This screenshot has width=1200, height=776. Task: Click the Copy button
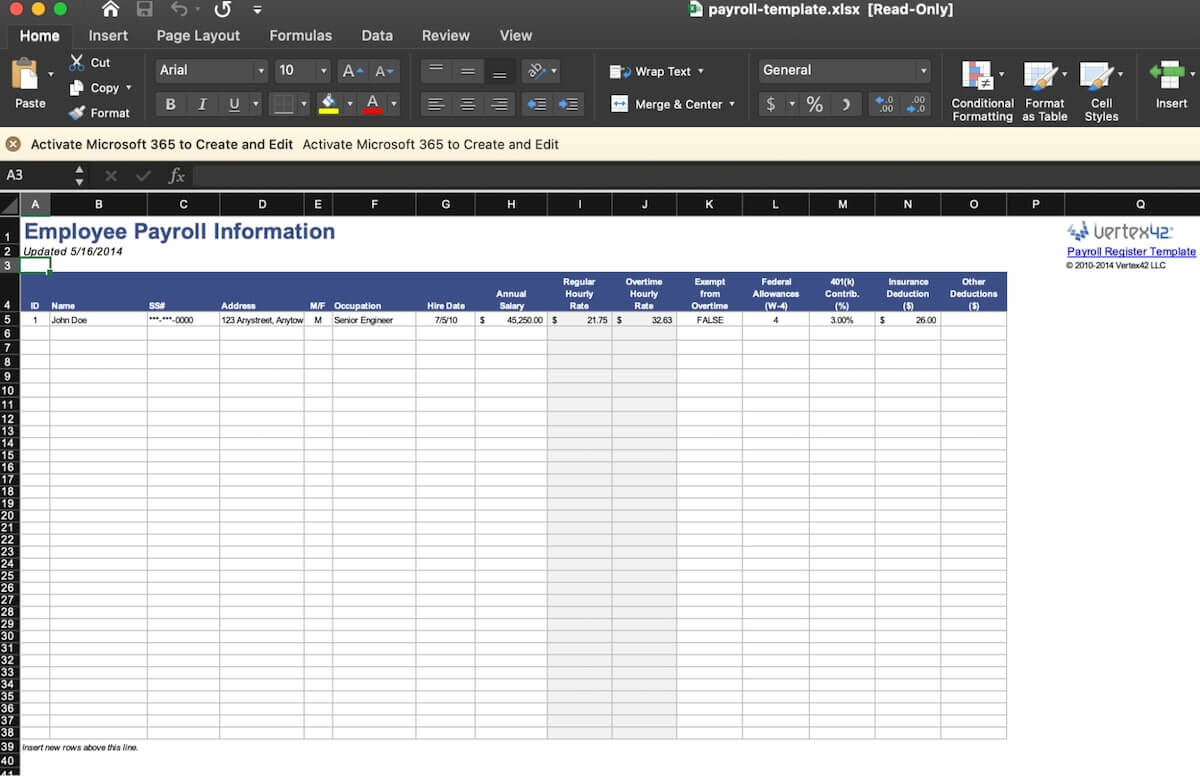click(x=95, y=88)
